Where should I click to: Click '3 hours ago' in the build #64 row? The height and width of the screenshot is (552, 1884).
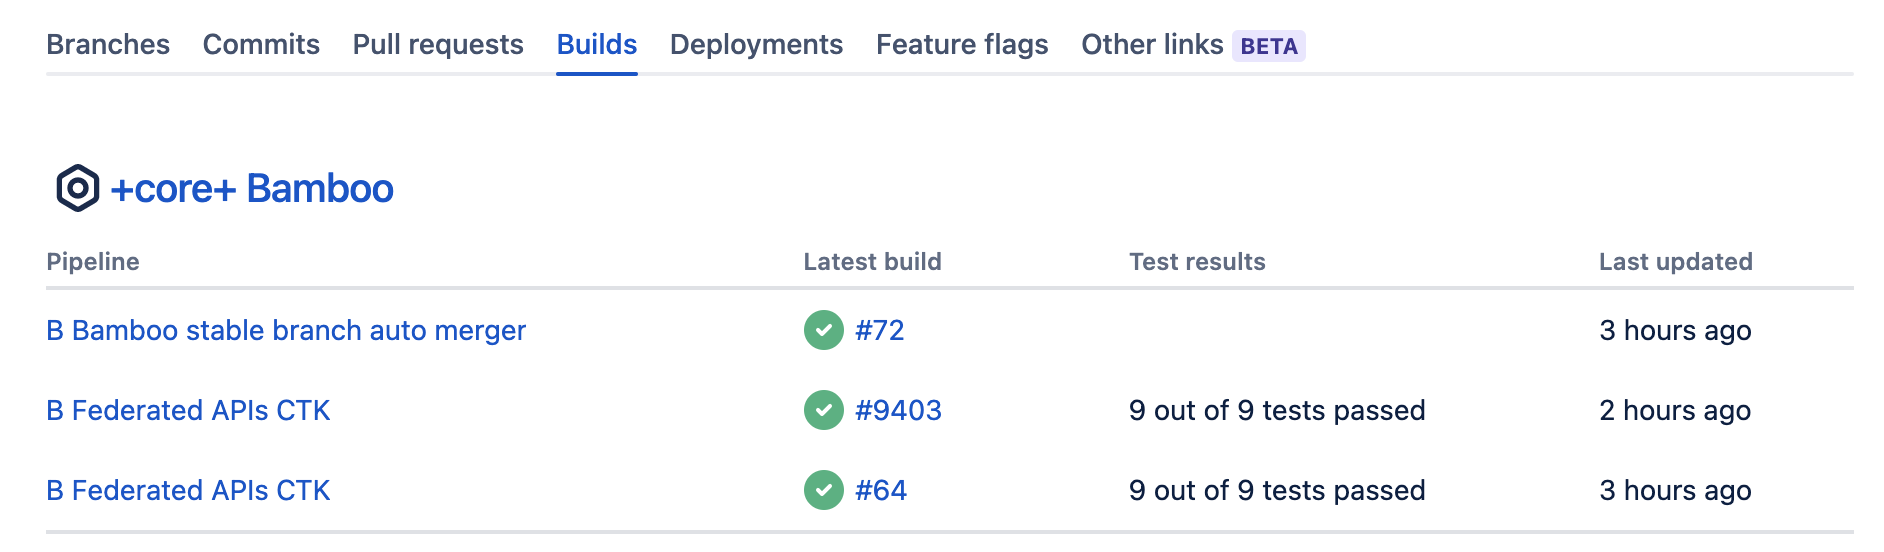1675,490
